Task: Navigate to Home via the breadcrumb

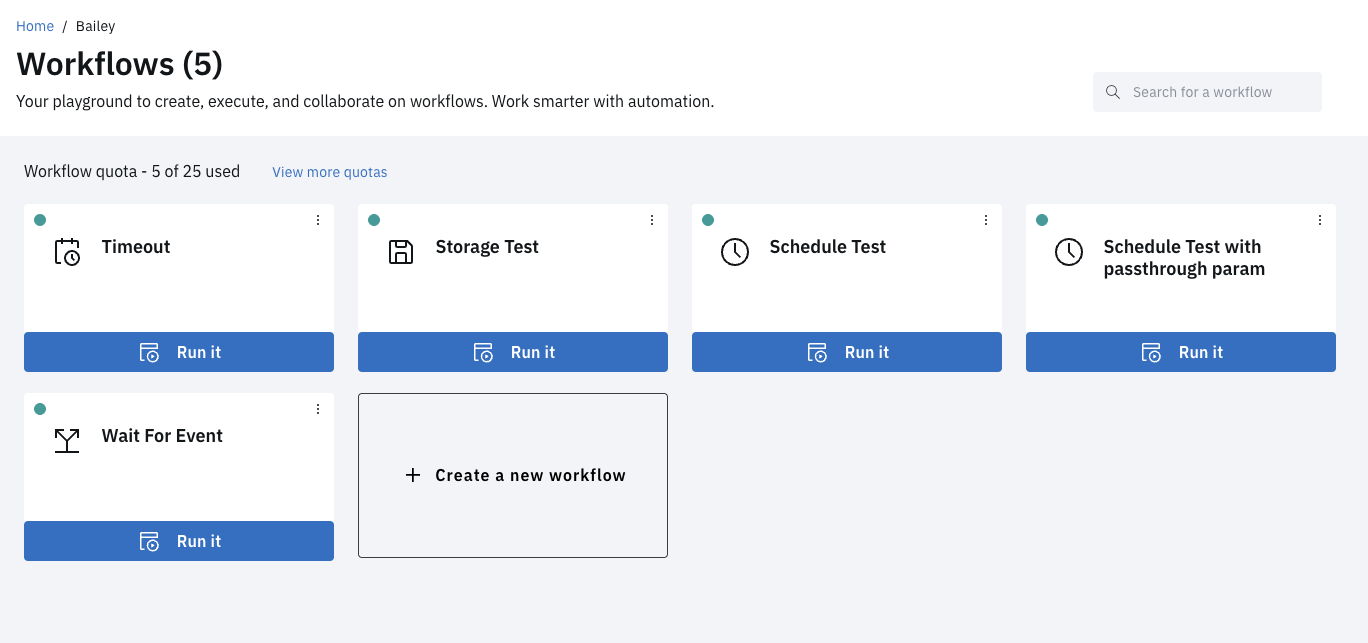Action: (x=35, y=25)
